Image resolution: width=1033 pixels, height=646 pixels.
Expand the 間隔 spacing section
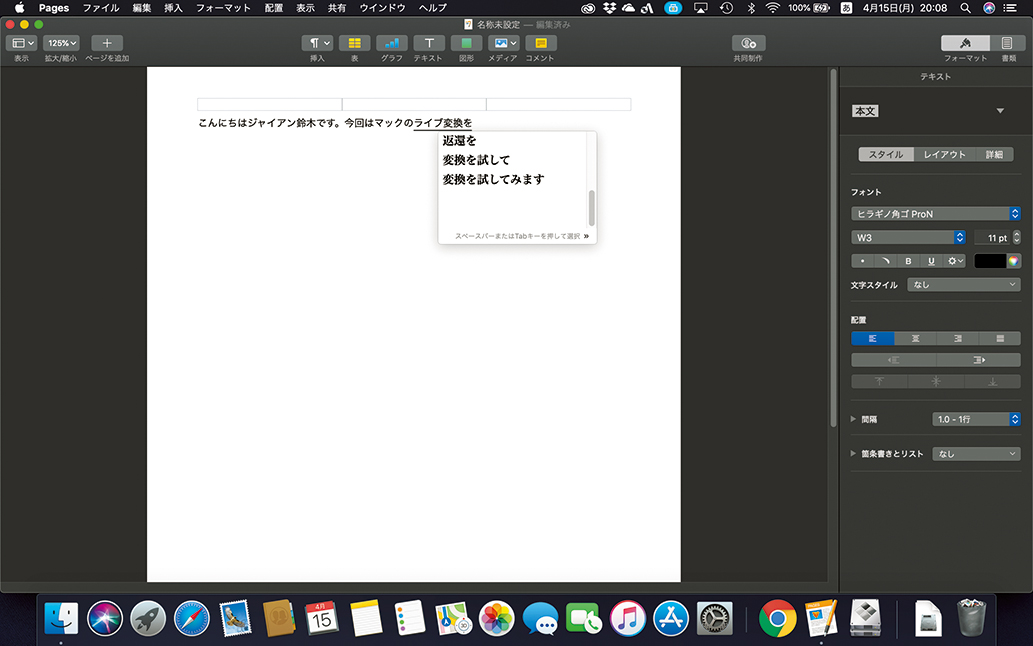(854, 420)
